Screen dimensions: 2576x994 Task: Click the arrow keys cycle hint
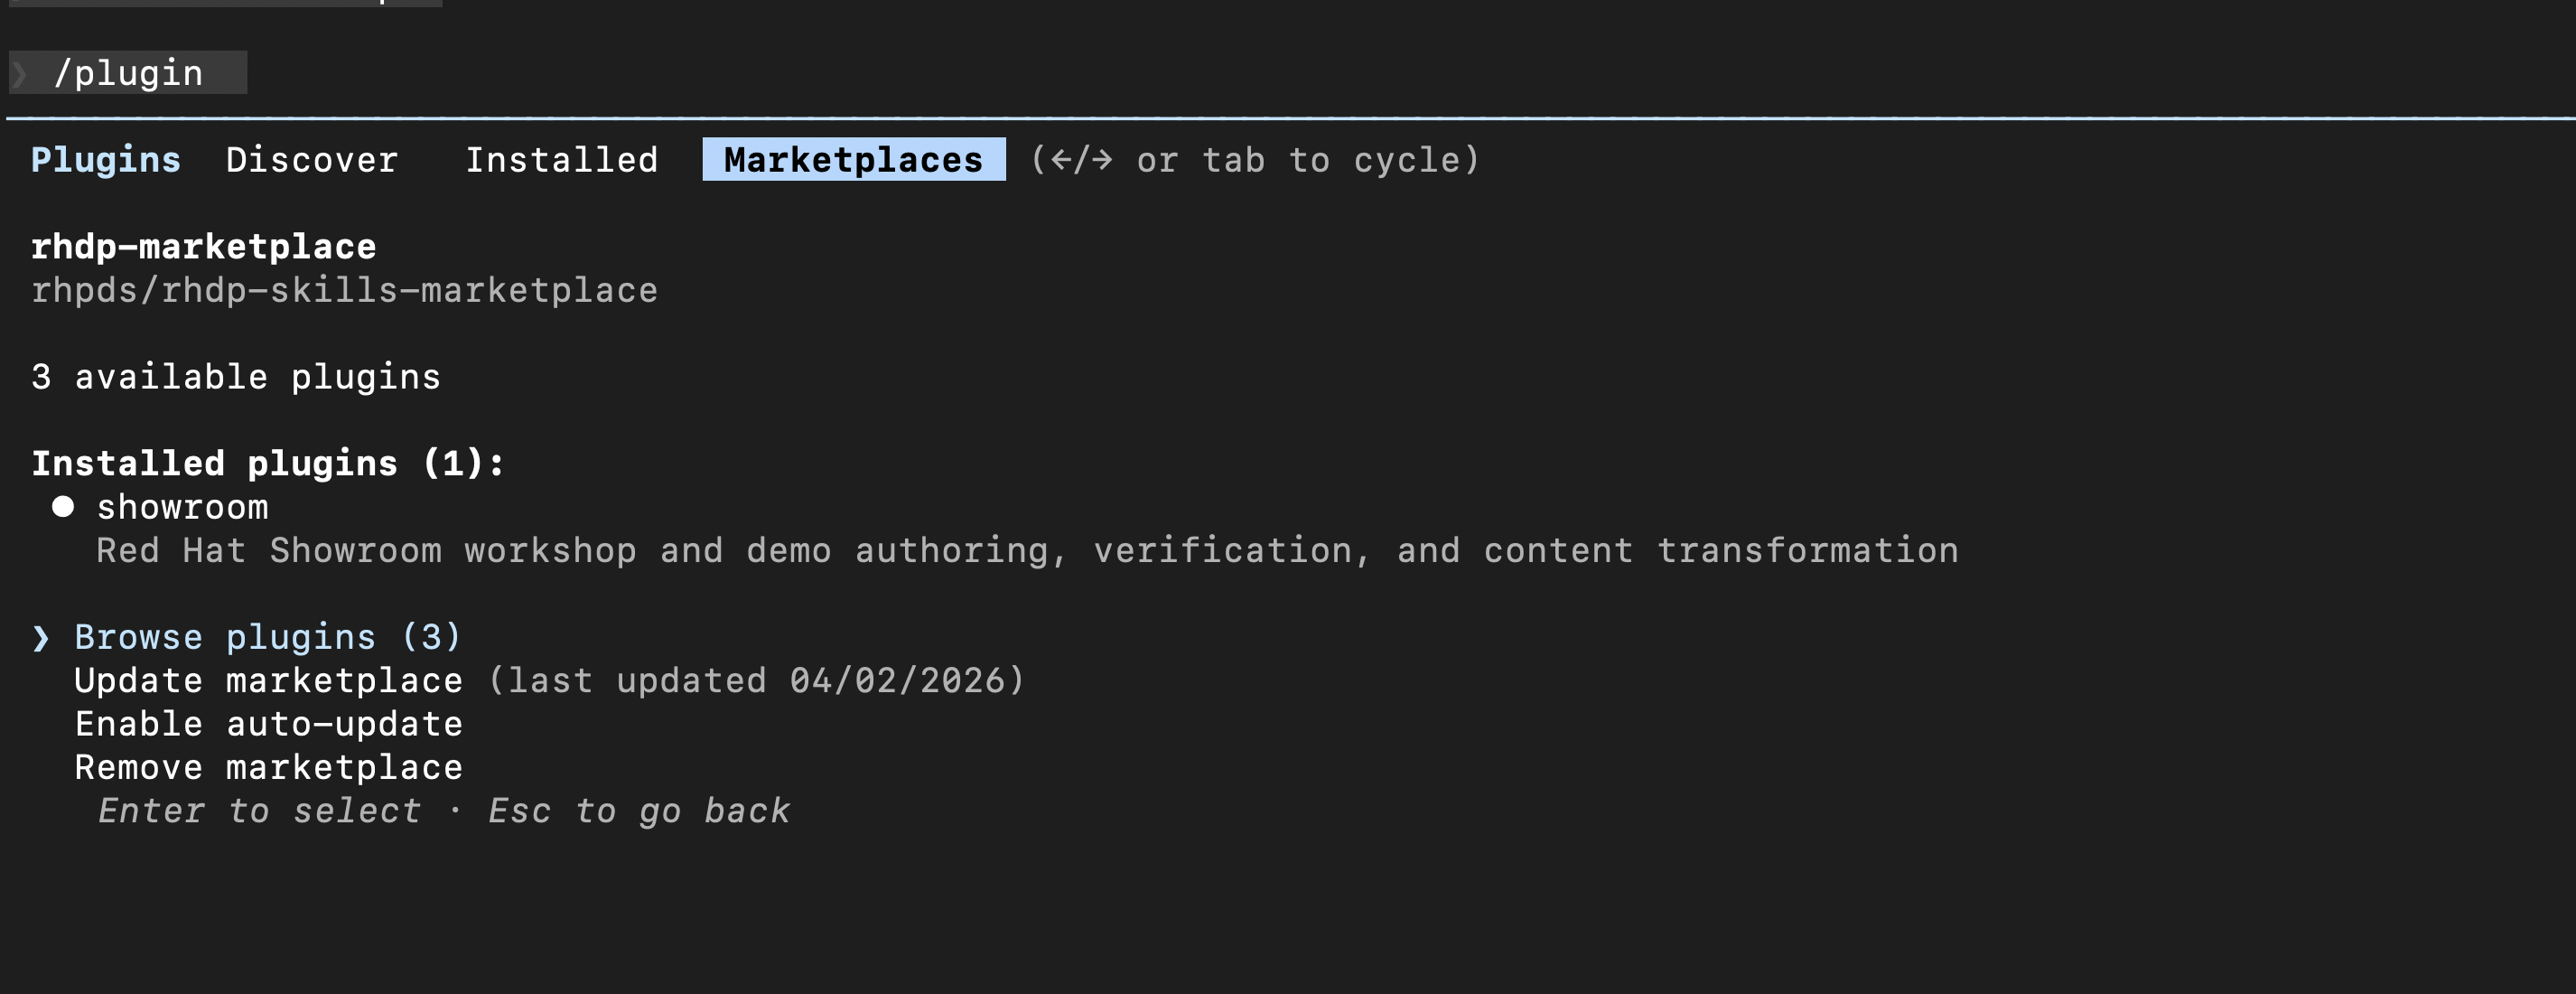click(x=1255, y=160)
